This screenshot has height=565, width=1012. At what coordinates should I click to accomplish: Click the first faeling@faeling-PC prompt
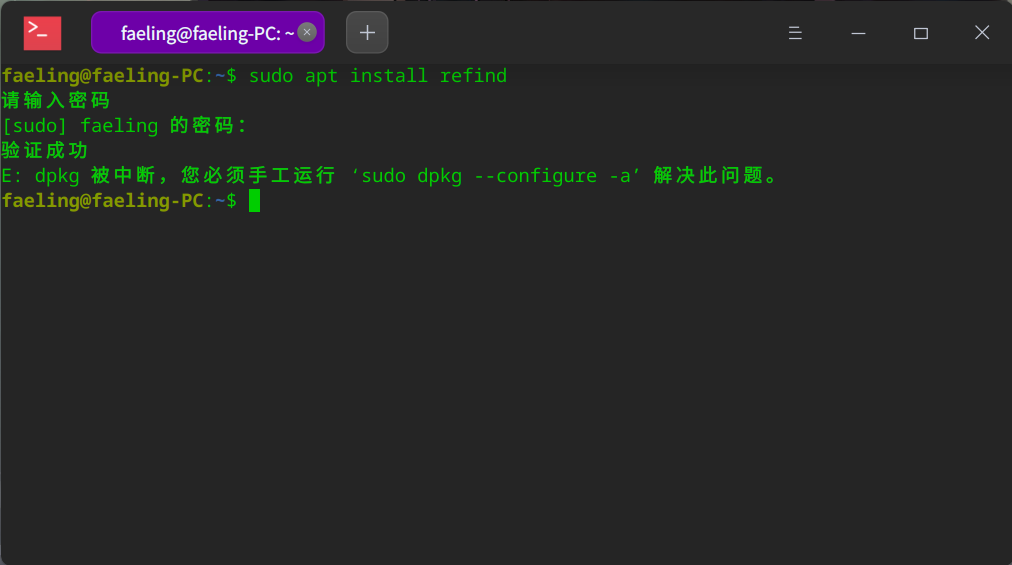click(x=102, y=76)
